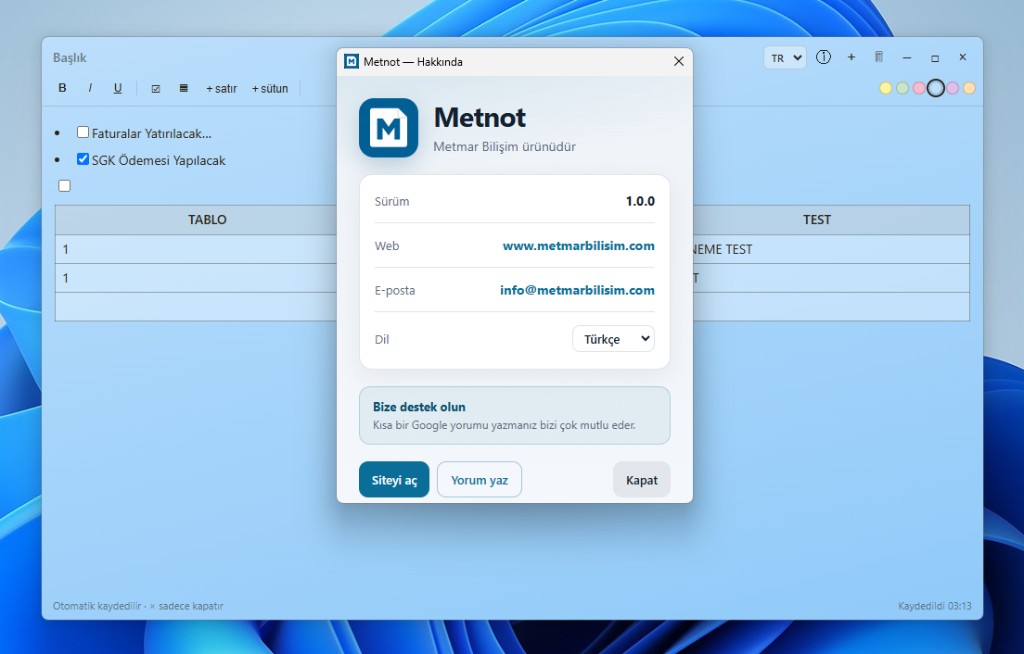
Task: Click the version value '1.0.0'
Action: coord(640,201)
